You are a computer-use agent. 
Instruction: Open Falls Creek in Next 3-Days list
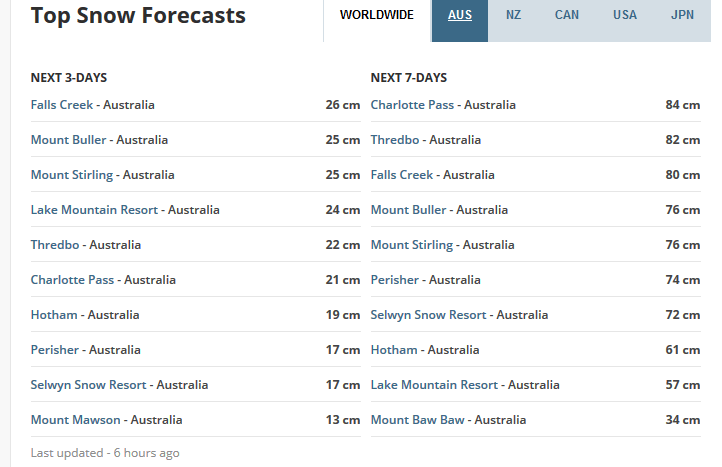coord(64,105)
